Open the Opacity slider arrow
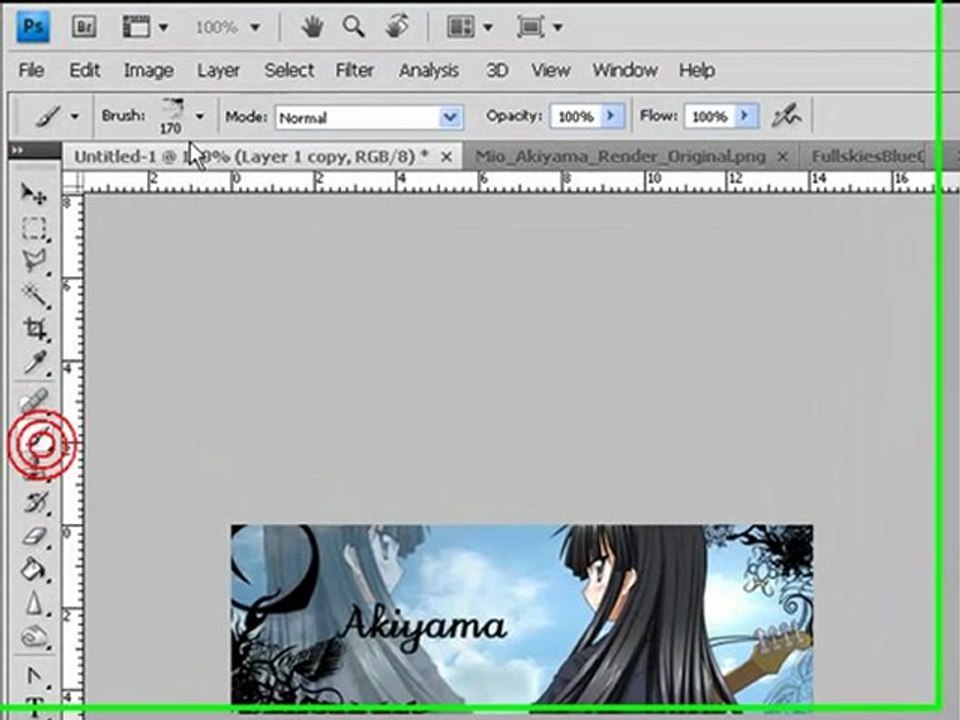 [x=612, y=116]
